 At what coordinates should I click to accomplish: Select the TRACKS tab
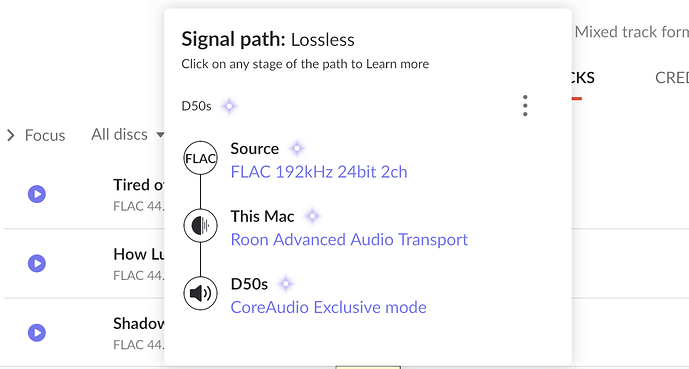pos(584,78)
